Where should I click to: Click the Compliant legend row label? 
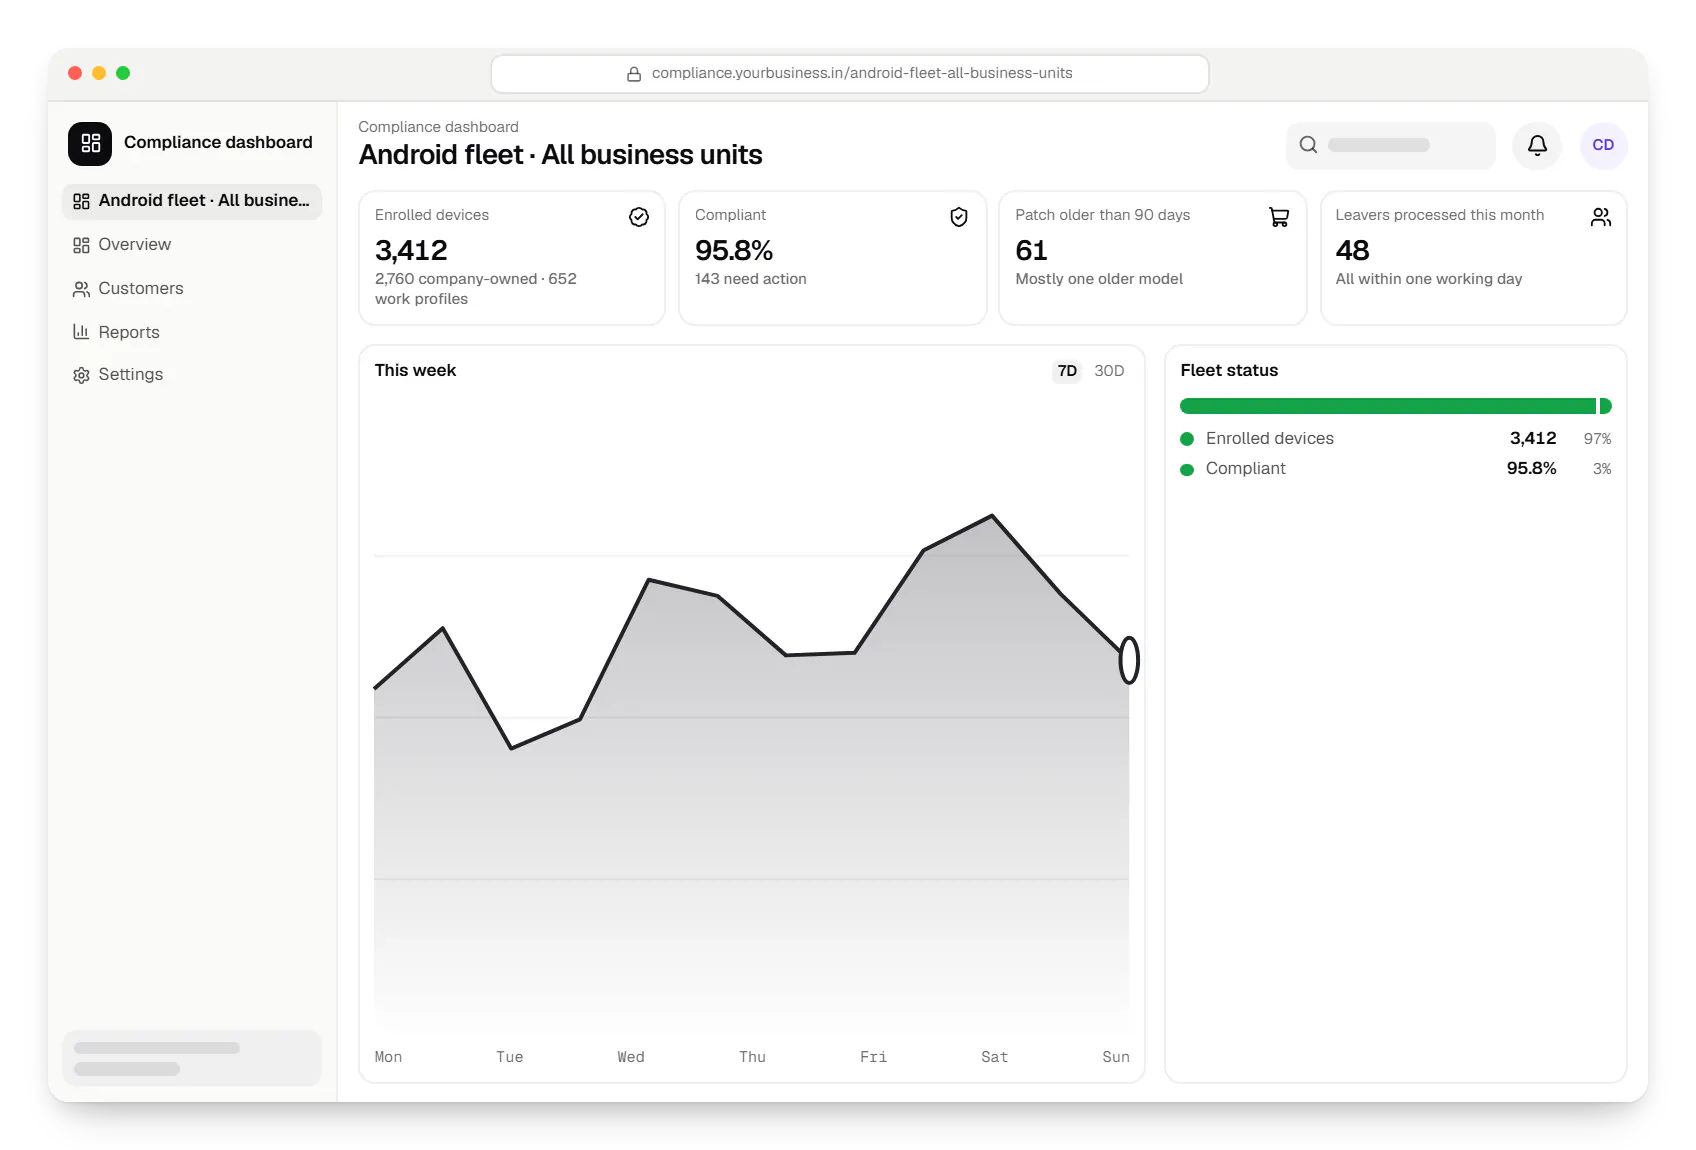pos(1246,469)
